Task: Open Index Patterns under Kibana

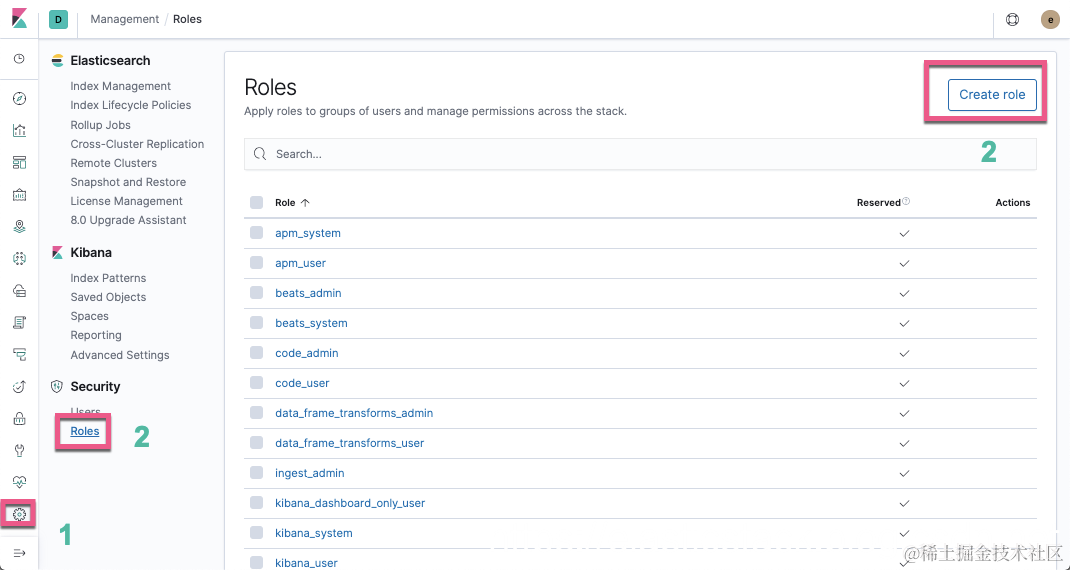Action: click(x=108, y=278)
